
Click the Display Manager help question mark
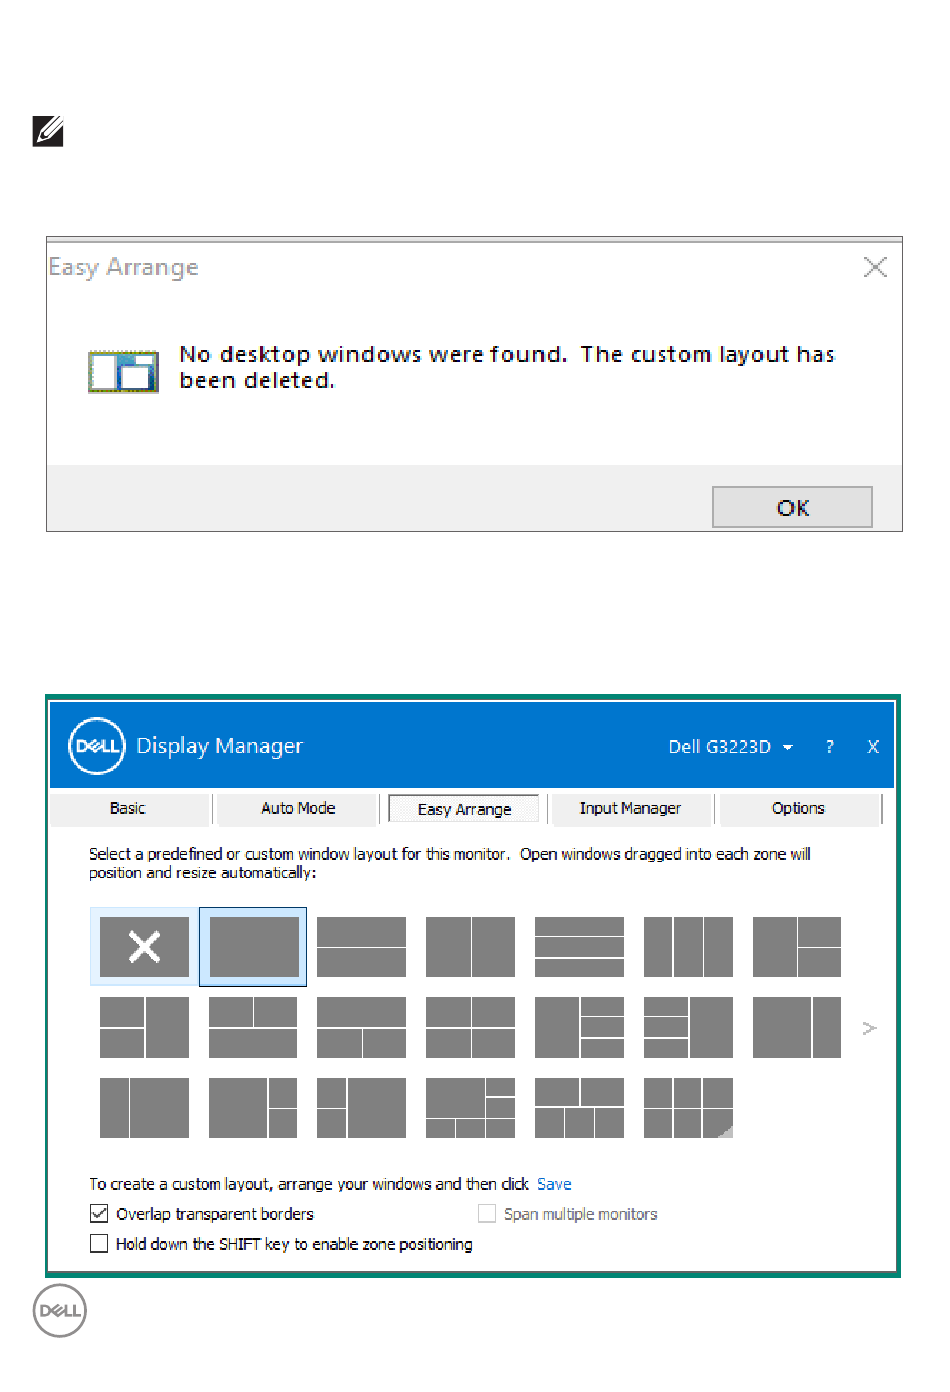coord(829,747)
